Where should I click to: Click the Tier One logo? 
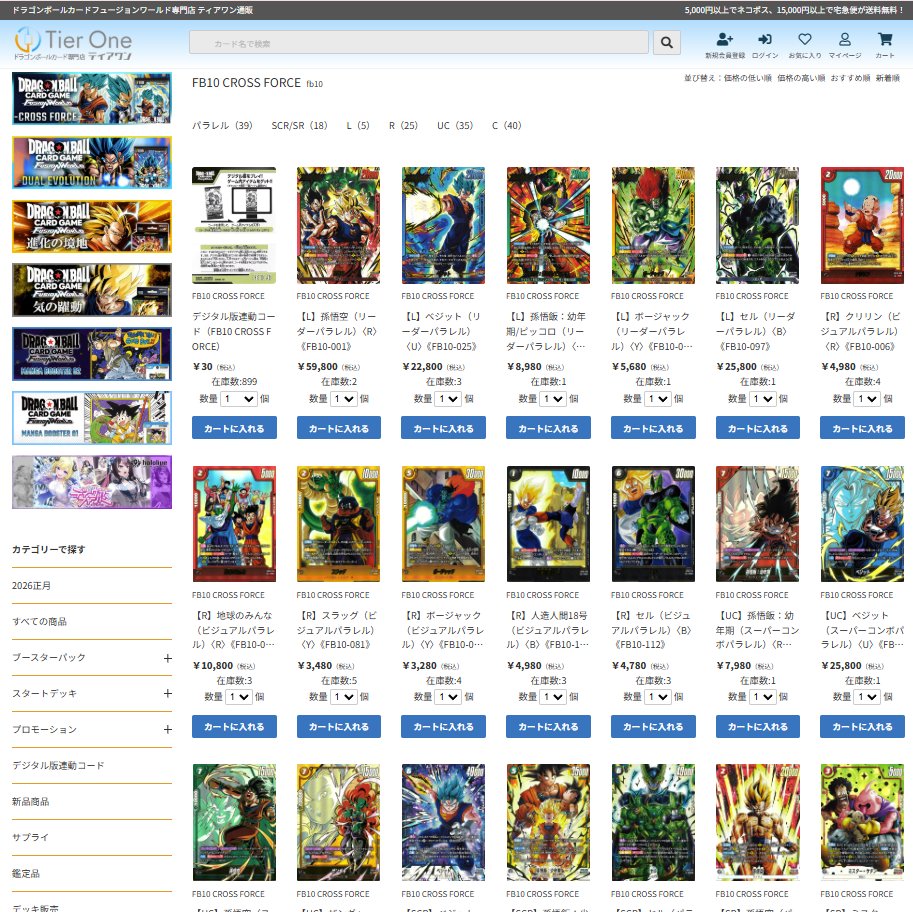click(73, 44)
